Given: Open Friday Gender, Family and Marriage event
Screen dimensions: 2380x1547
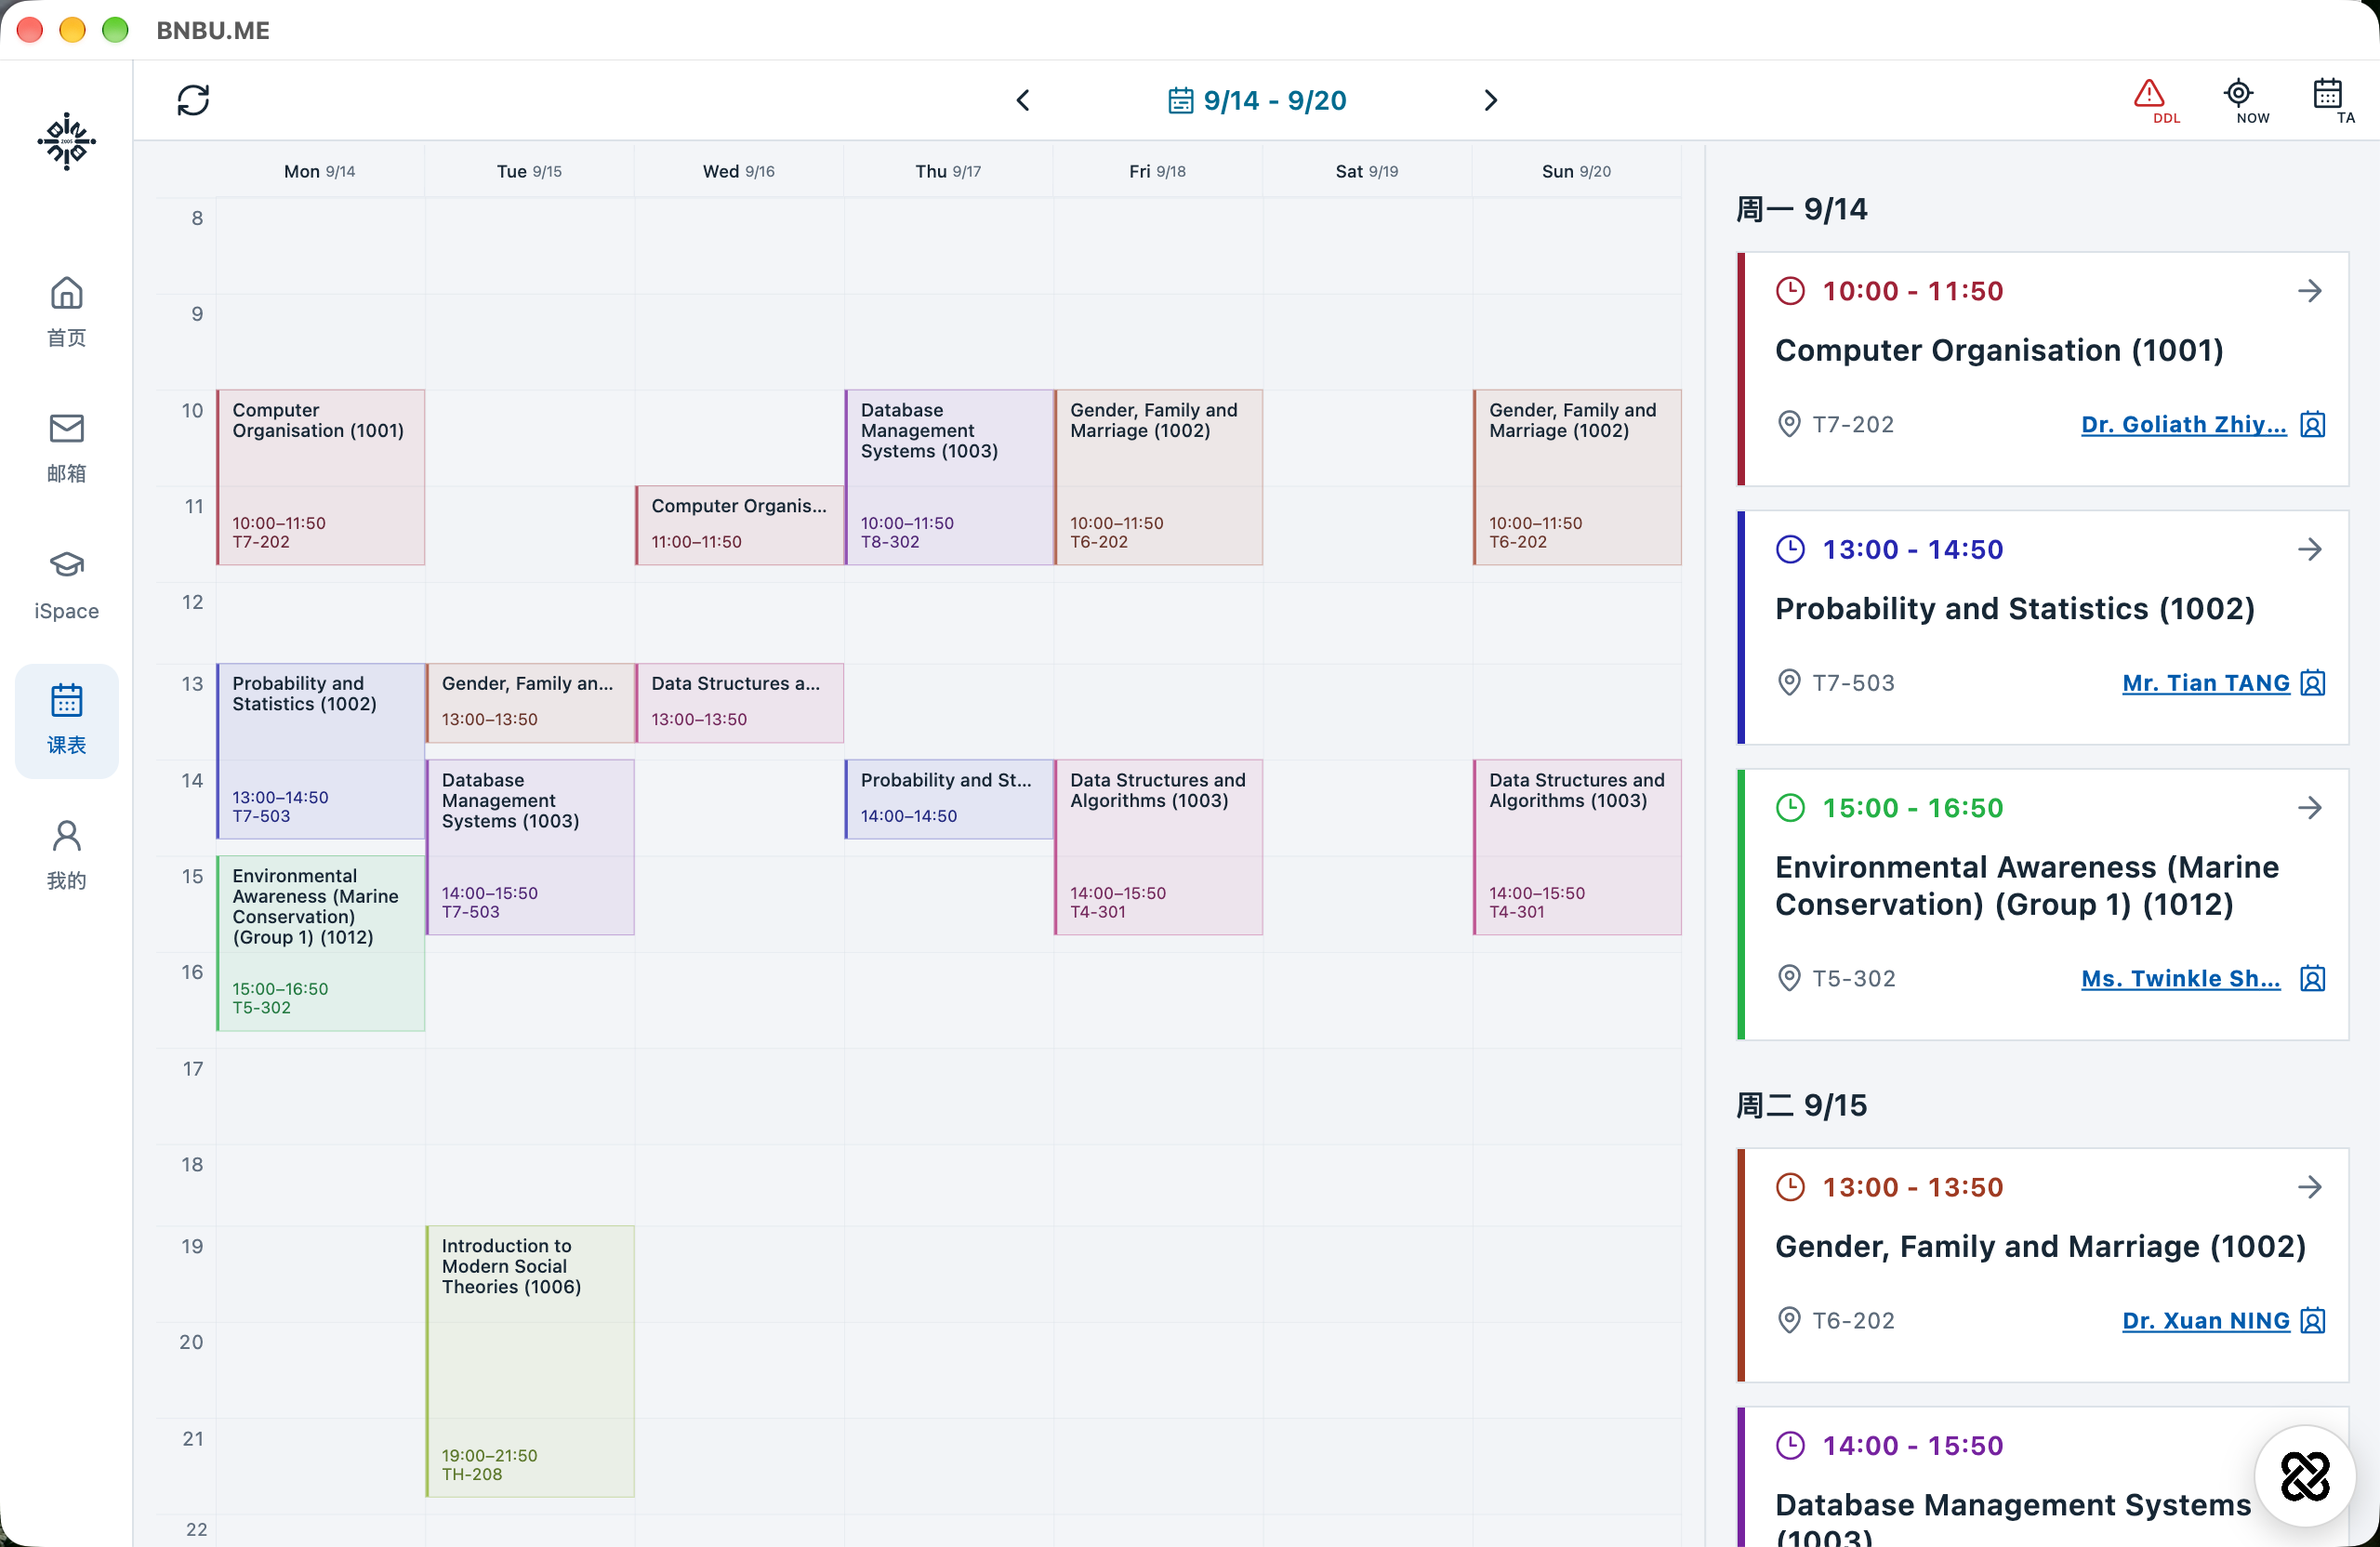Looking at the screenshot, I should tap(1159, 477).
